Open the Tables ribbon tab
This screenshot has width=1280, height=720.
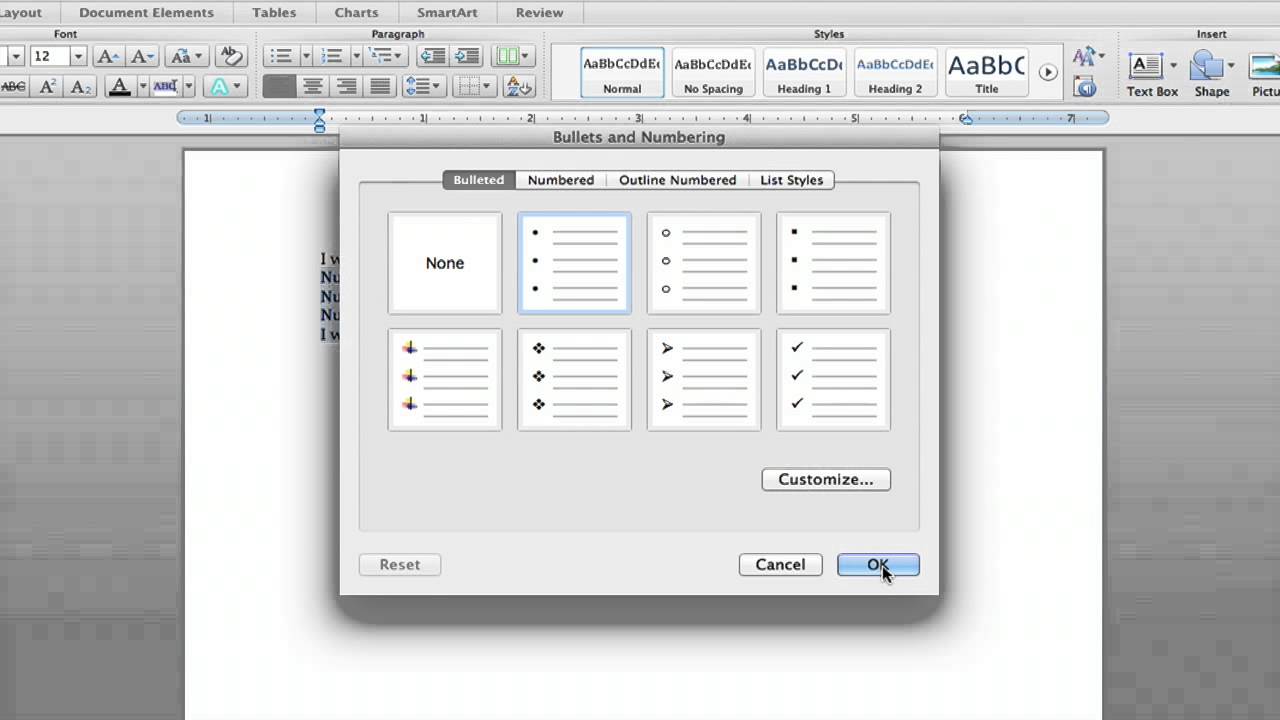click(x=274, y=13)
